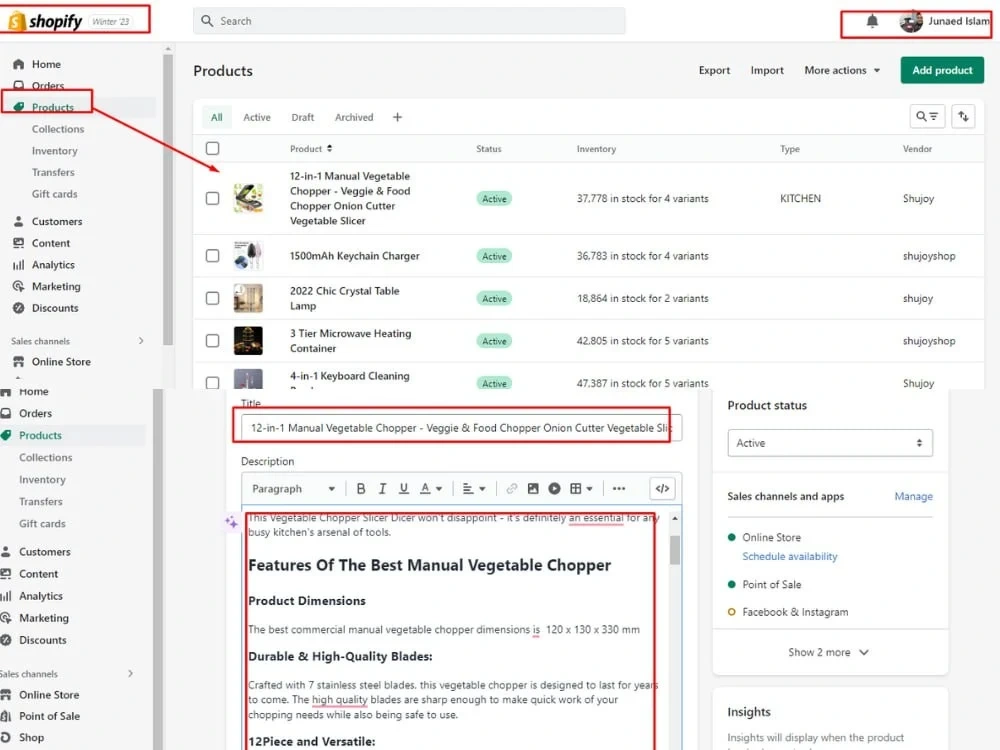1000x750 pixels.
Task: Click the search magnifier icon
Action: coord(207,21)
